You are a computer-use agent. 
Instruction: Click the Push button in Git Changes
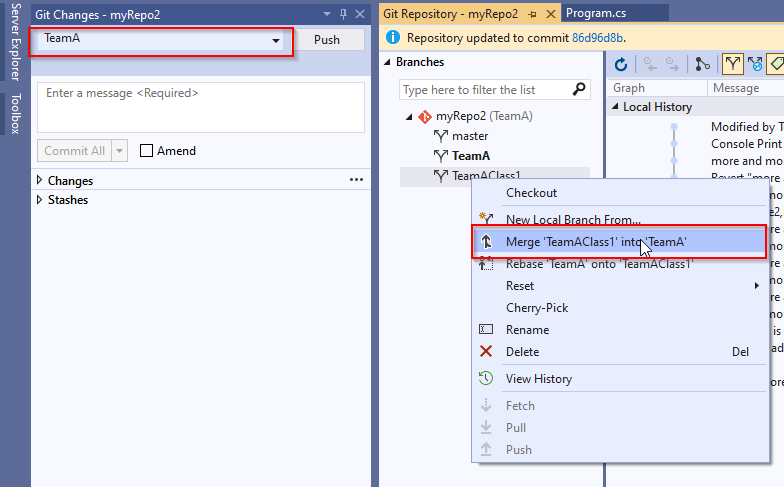point(328,40)
